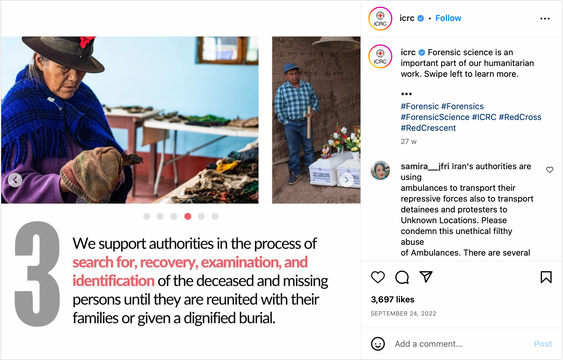Like samira__jfri's comment with the small heart
This screenshot has width=563, height=360.
pyautogui.click(x=549, y=170)
